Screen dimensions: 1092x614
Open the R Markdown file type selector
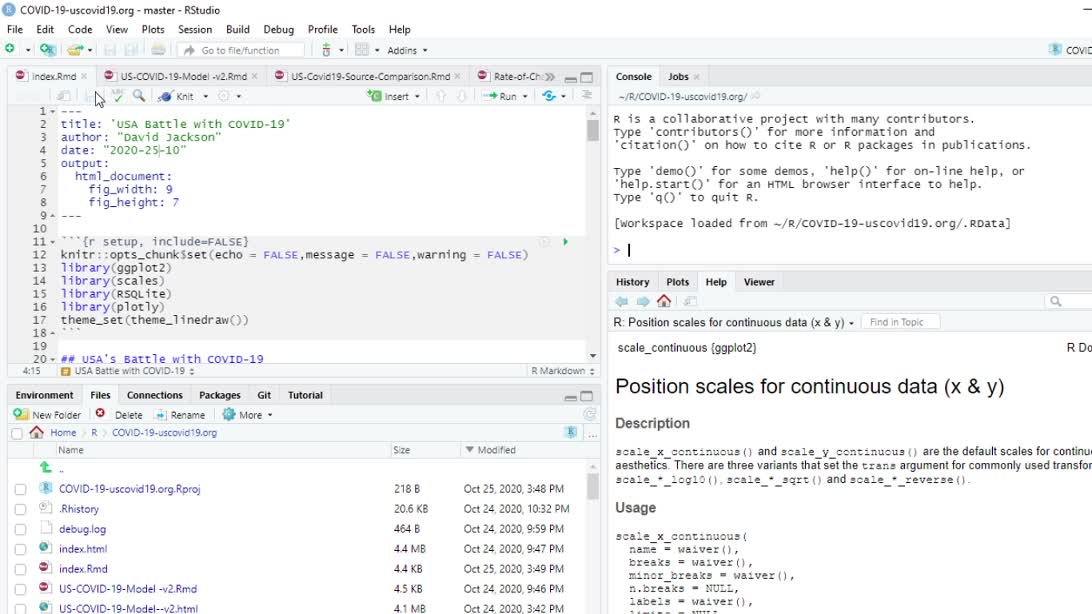point(563,371)
